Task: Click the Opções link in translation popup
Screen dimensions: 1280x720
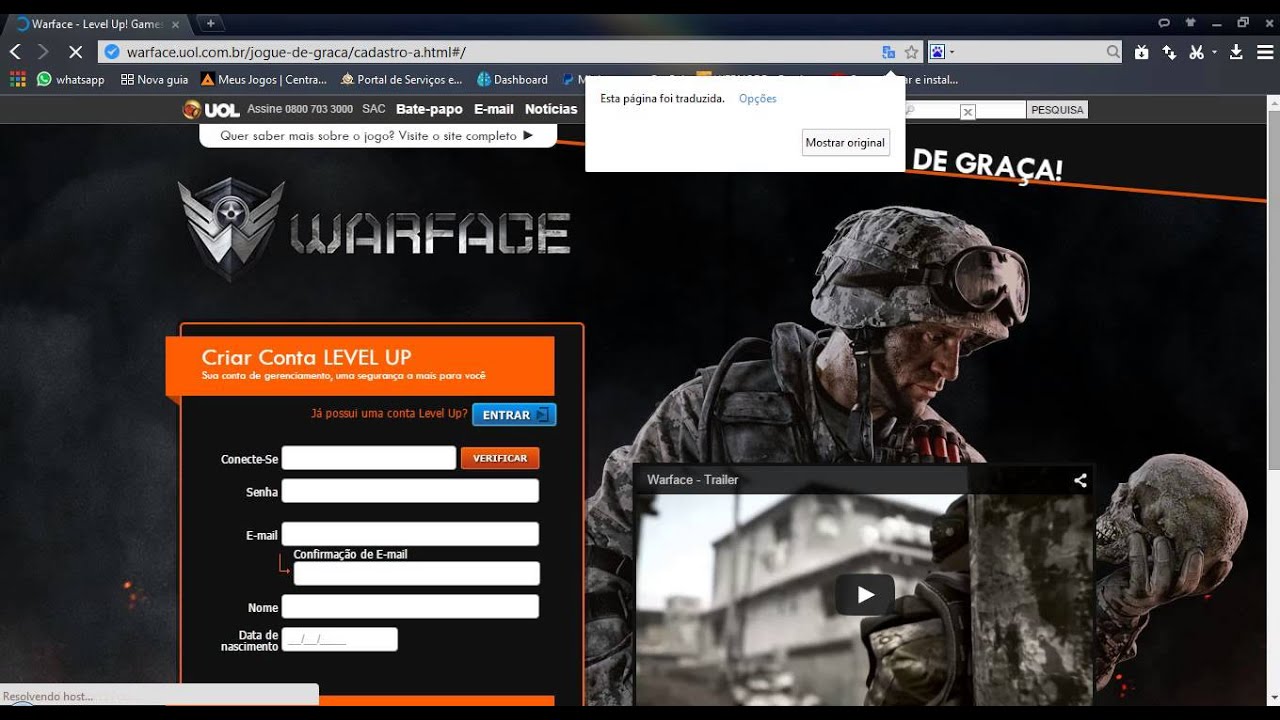Action: point(758,98)
